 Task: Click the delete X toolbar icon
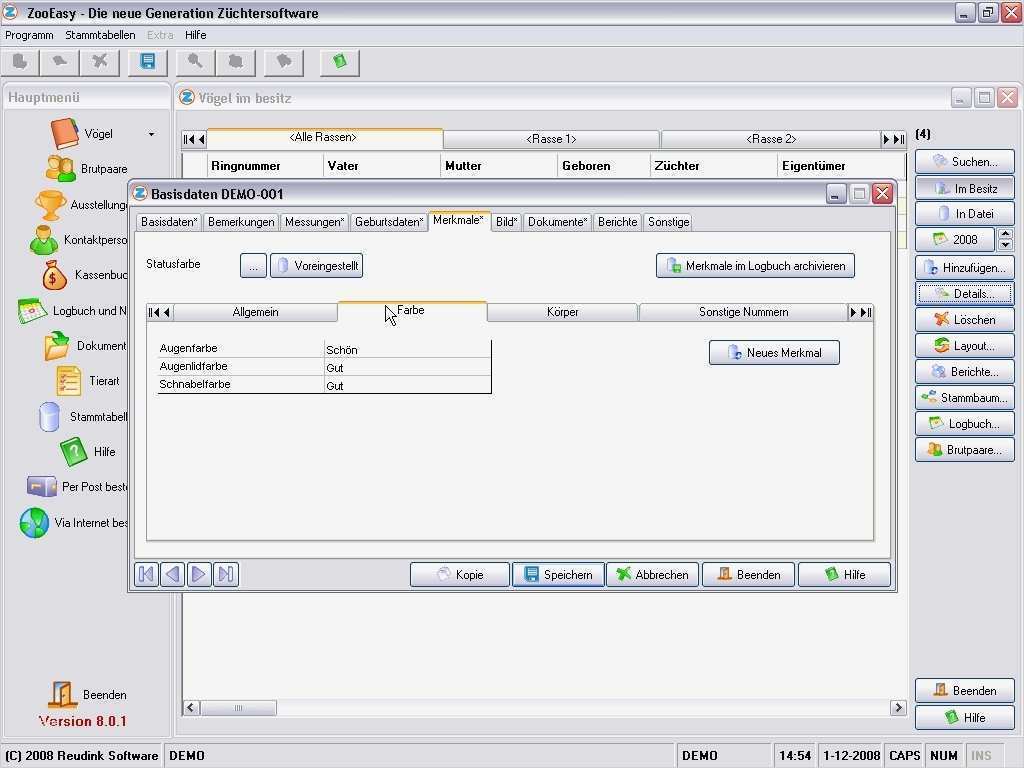tap(99, 62)
